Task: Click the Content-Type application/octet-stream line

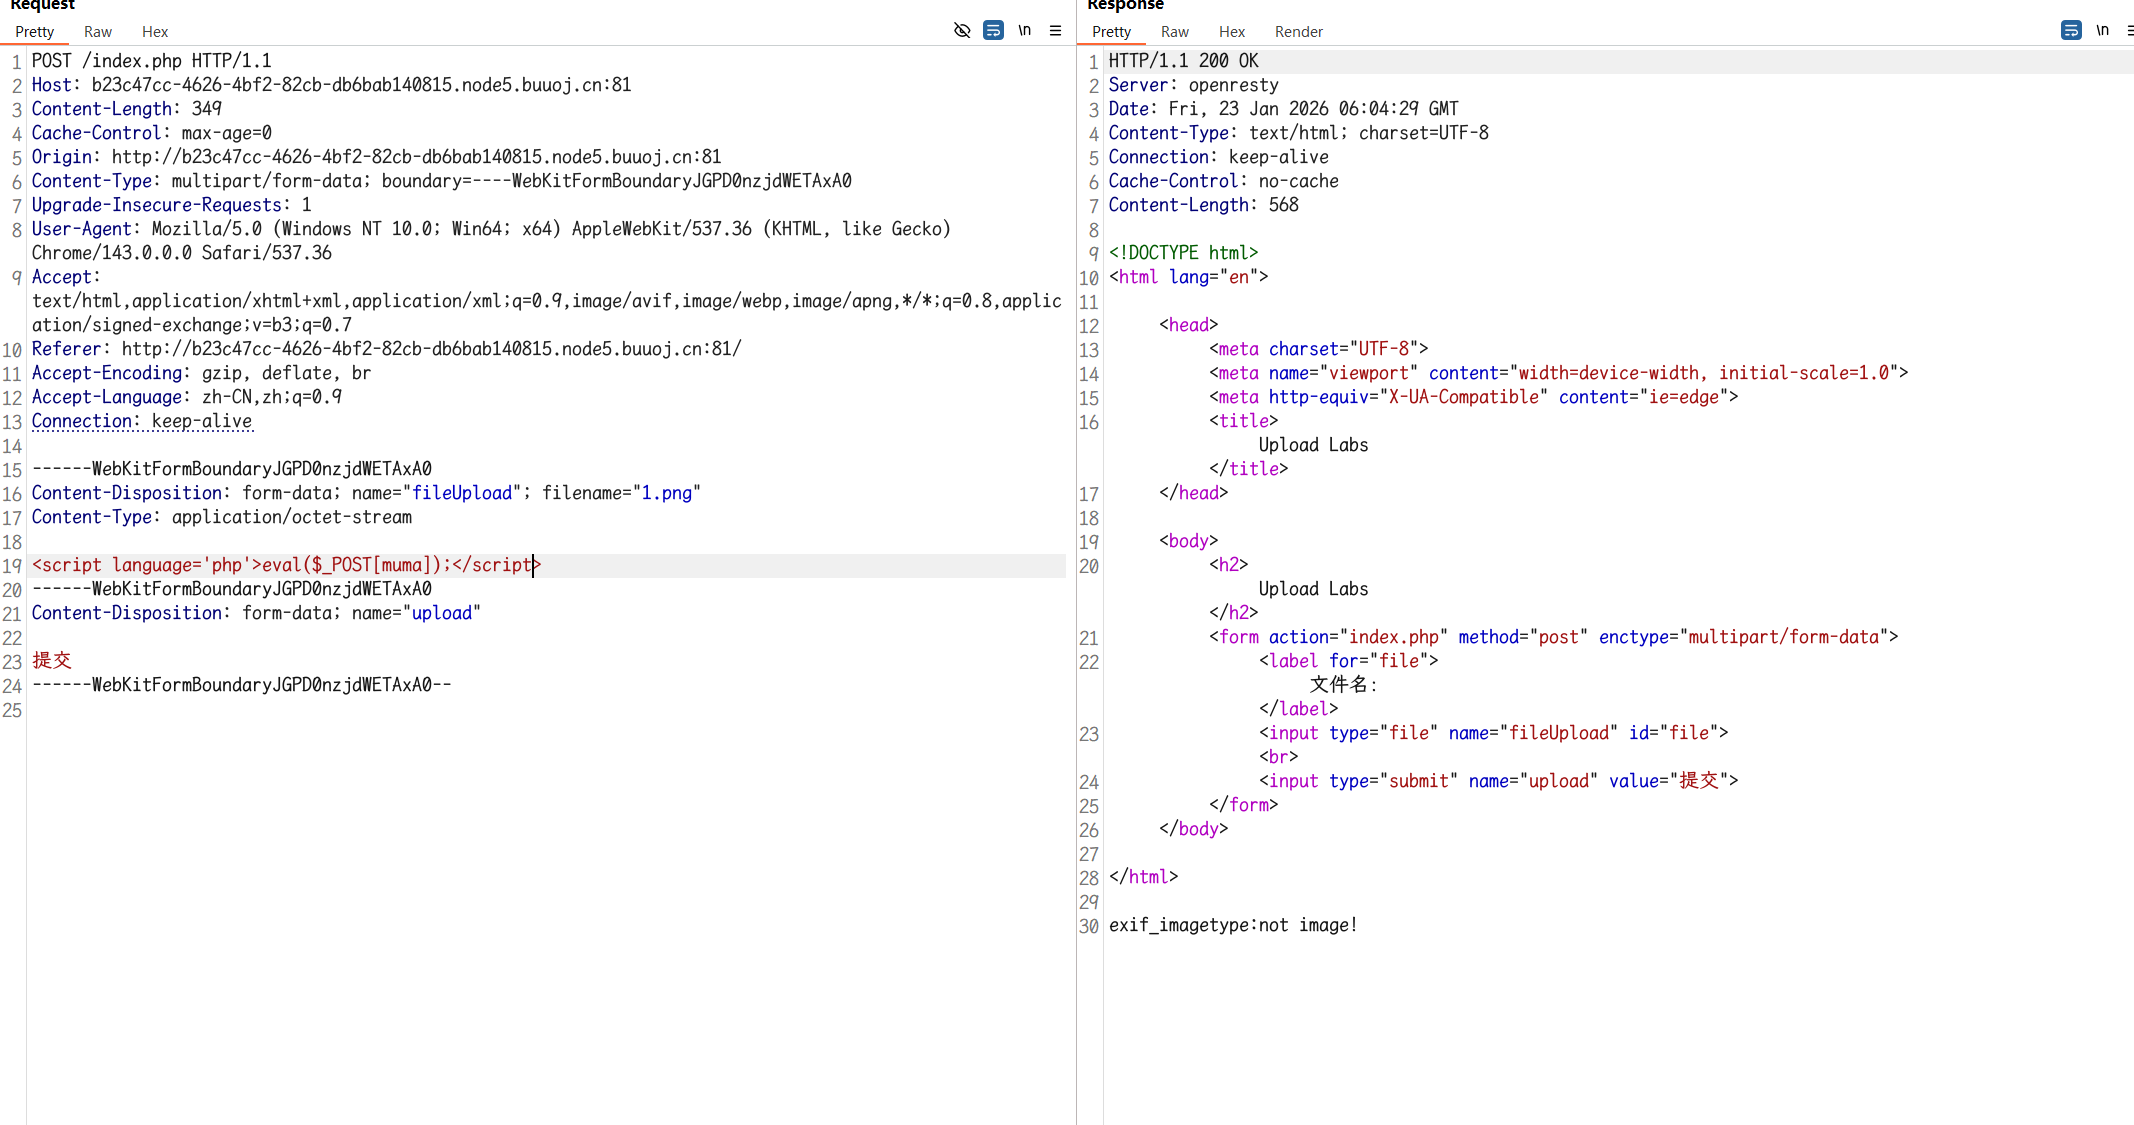Action: [222, 517]
